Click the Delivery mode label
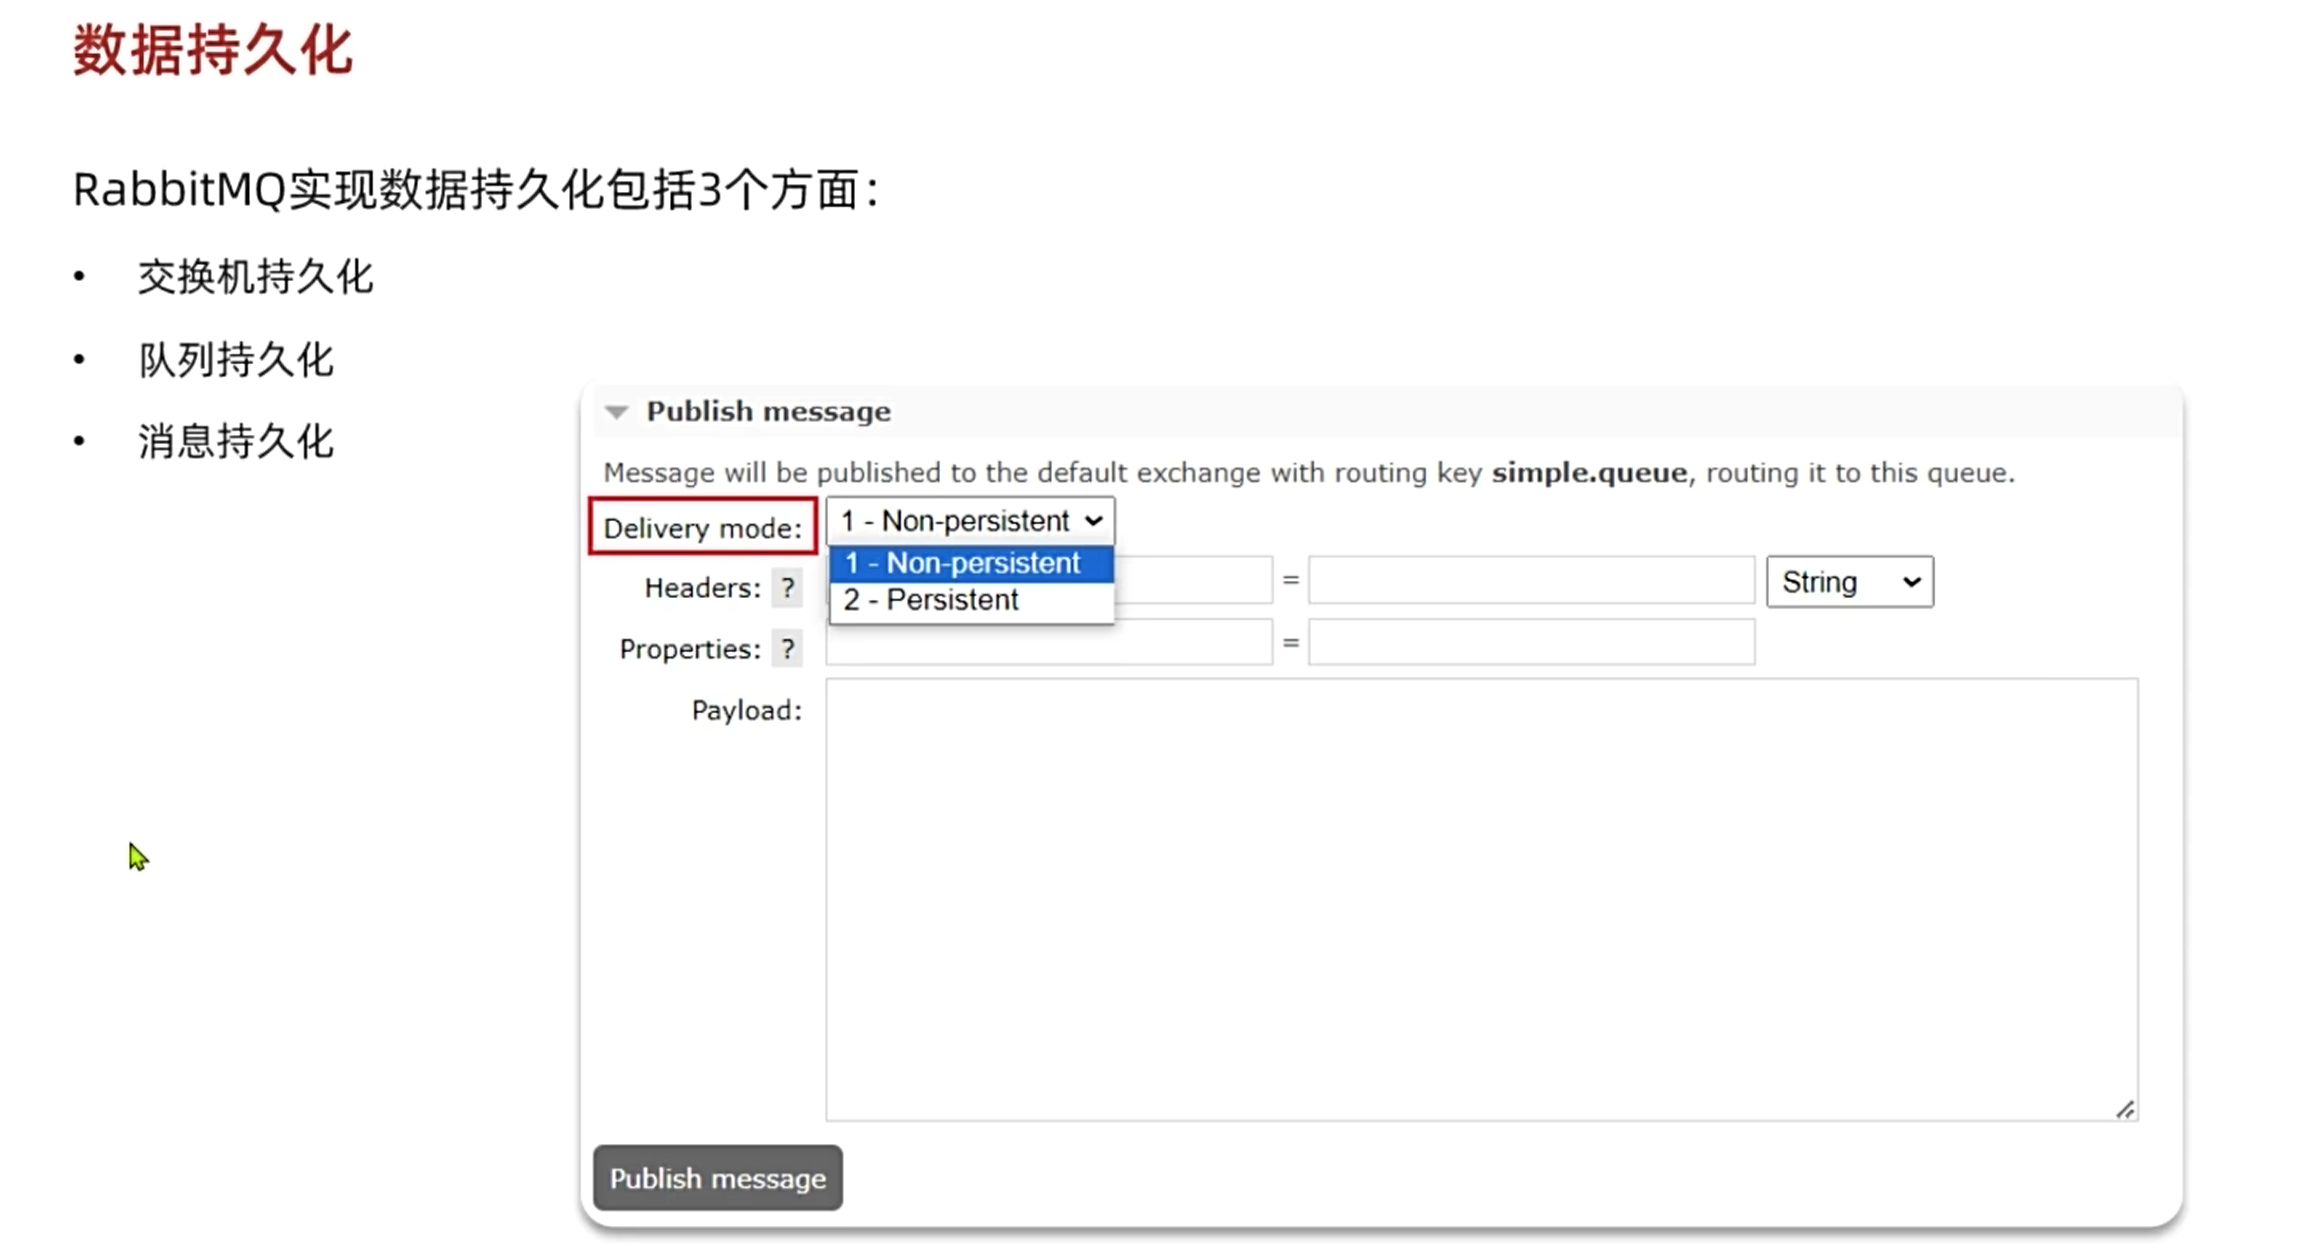 coord(703,528)
